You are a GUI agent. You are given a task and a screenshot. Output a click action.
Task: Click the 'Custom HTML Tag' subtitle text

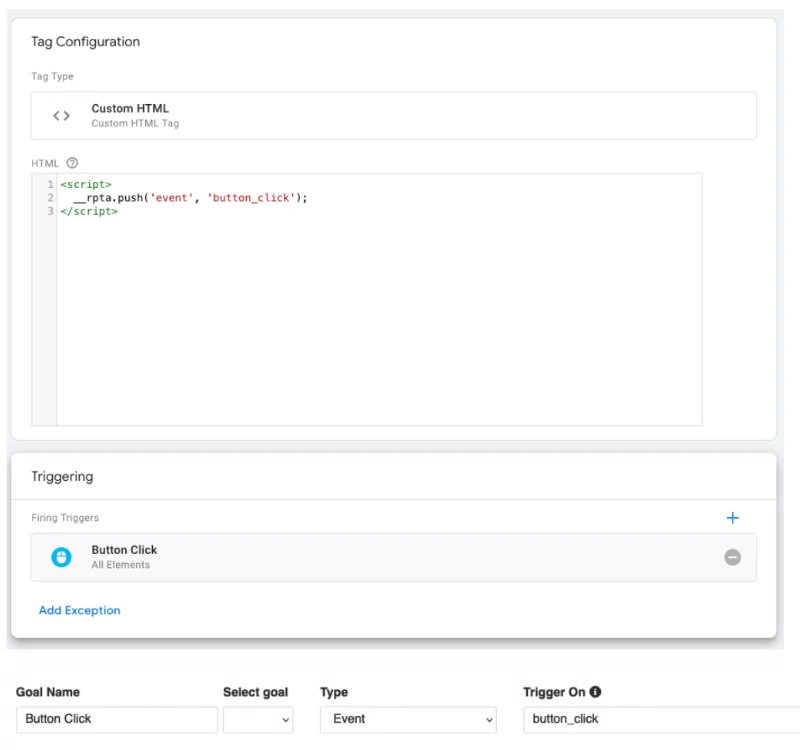135,123
